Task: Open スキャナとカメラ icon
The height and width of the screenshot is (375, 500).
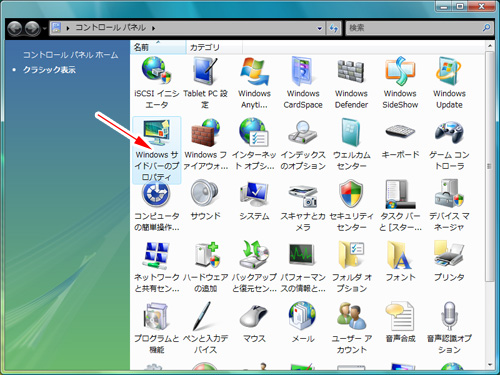Action: [303, 196]
